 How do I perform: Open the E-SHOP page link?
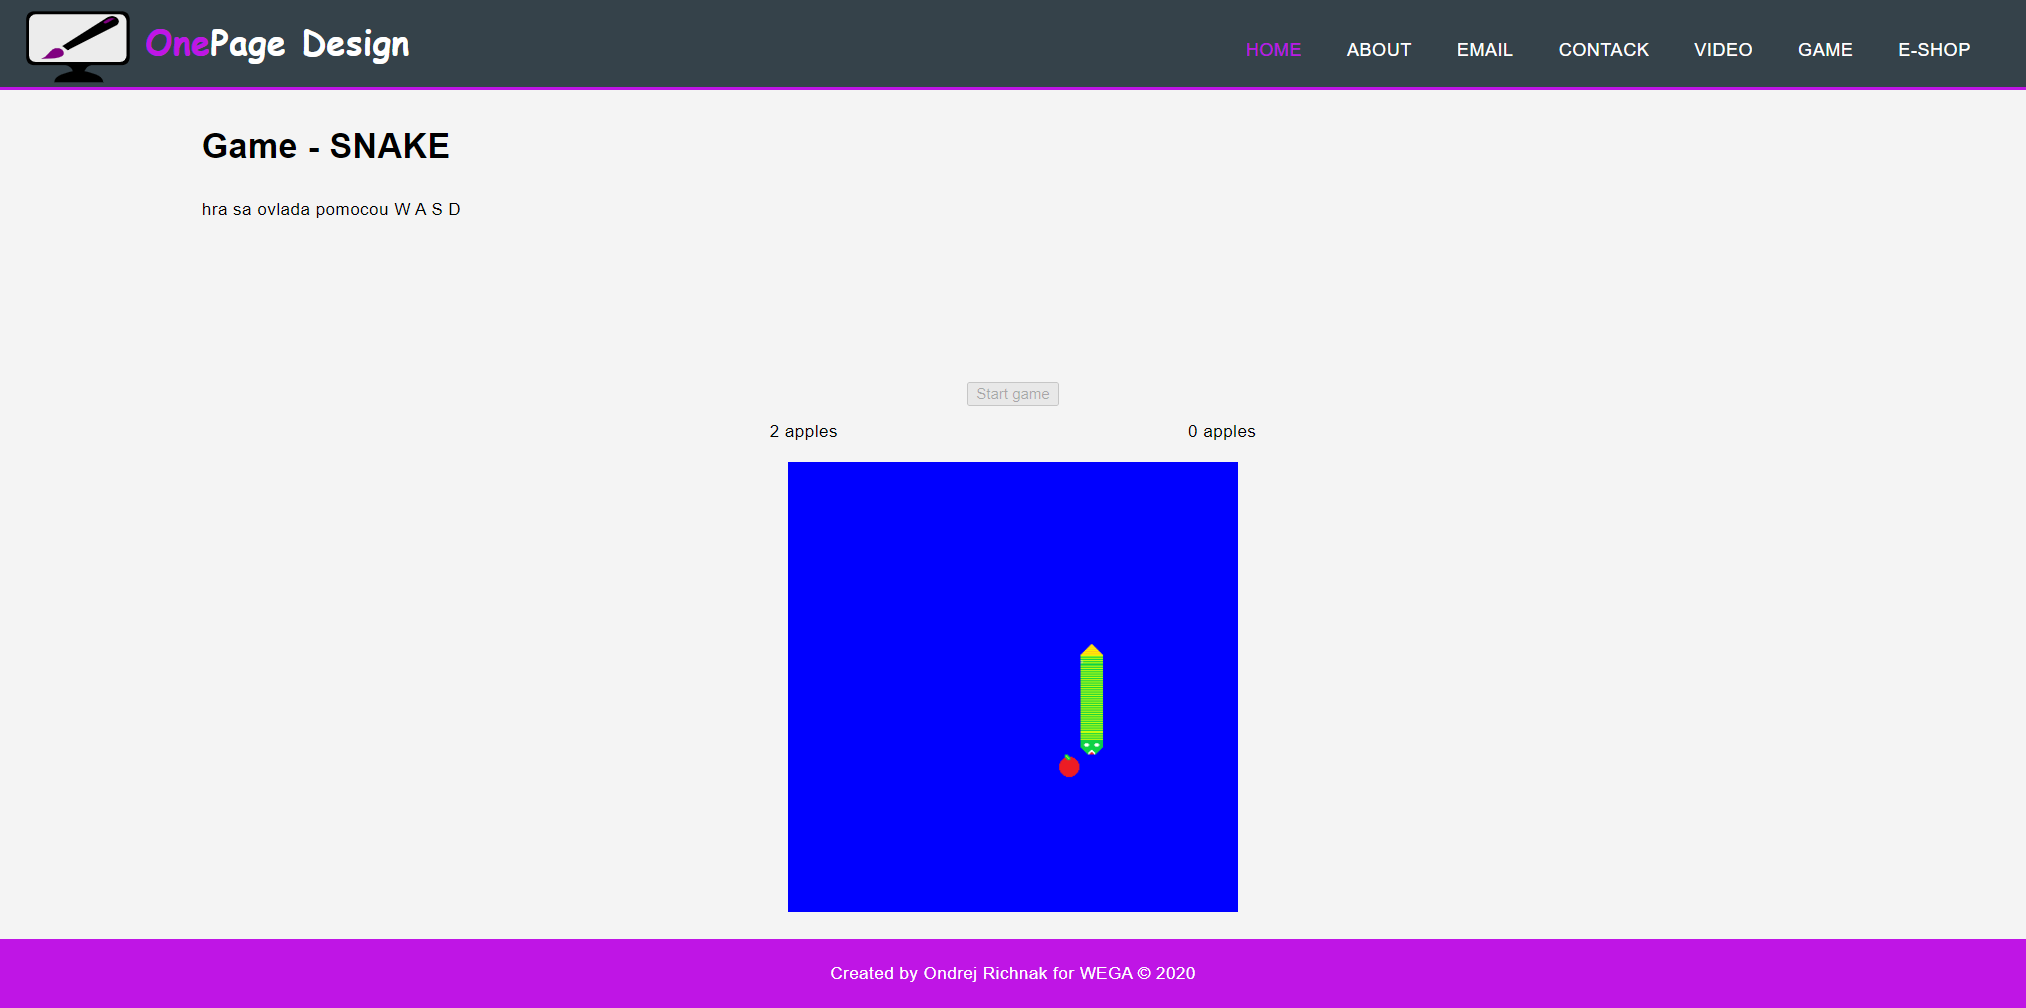point(1933,50)
